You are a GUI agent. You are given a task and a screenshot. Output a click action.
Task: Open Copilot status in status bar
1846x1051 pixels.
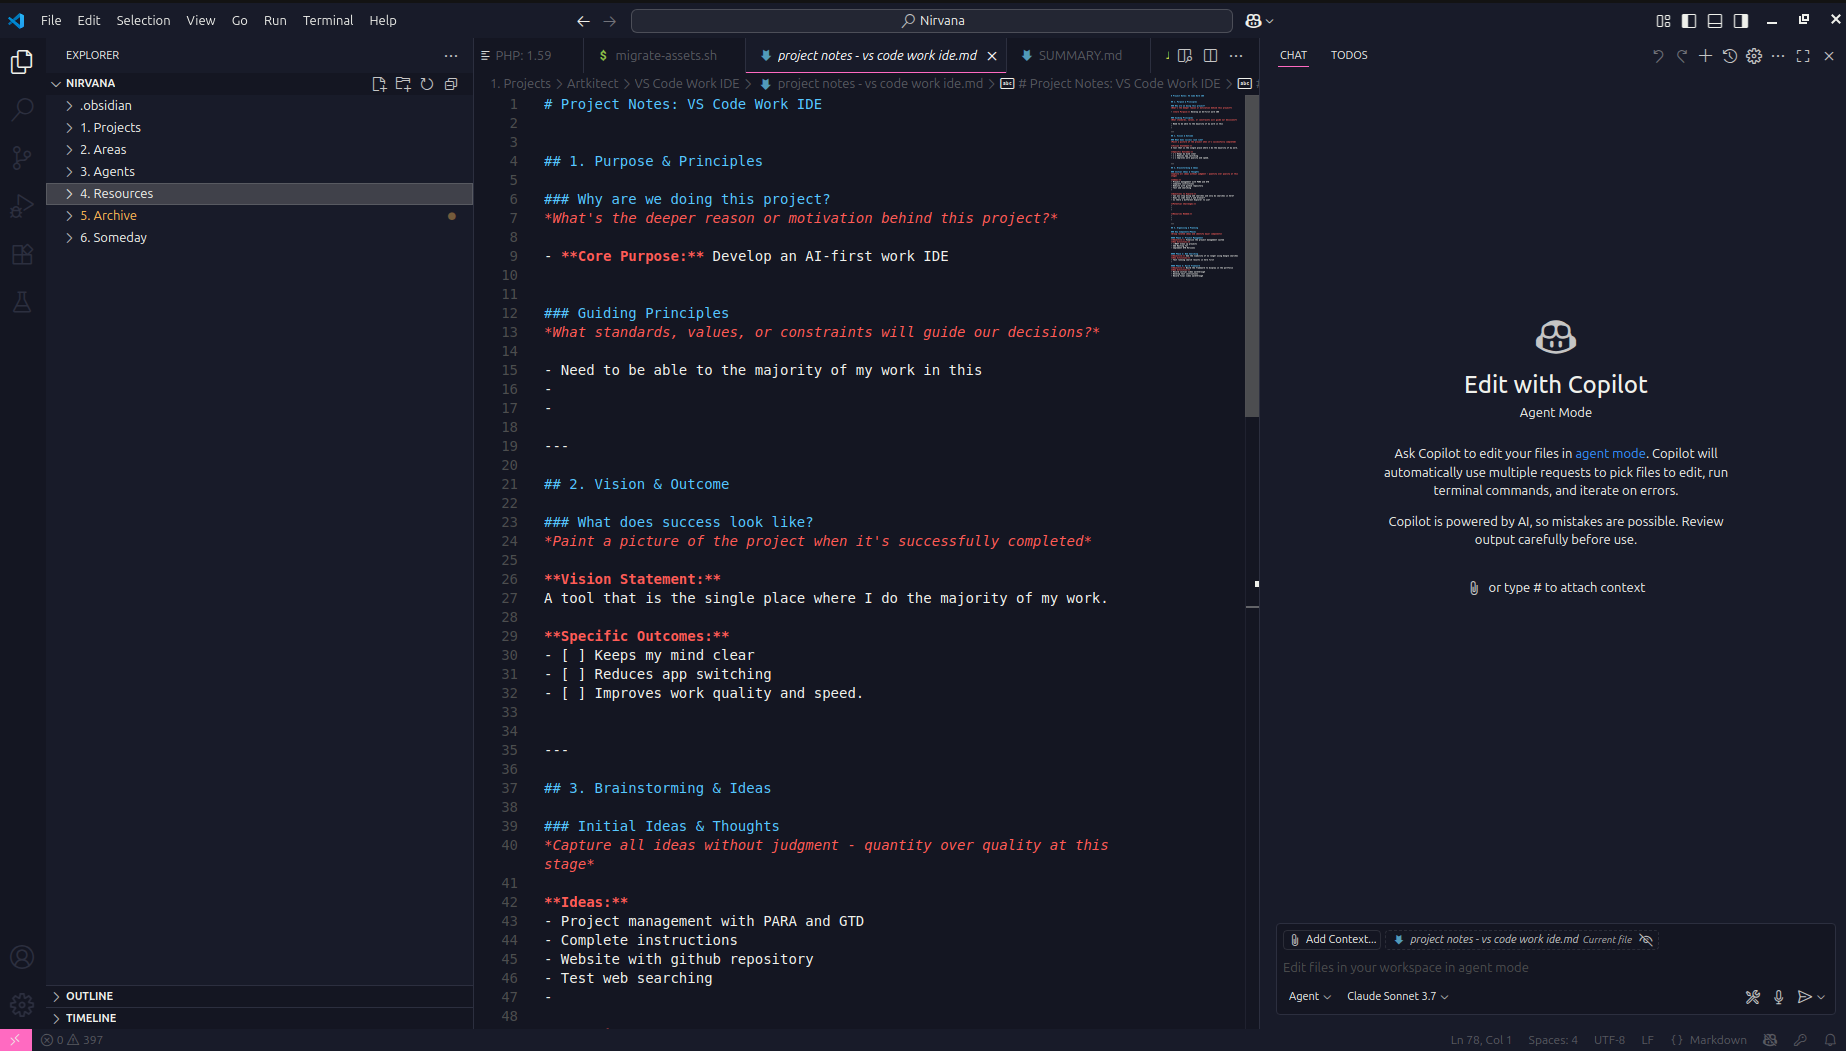(x=1770, y=1040)
